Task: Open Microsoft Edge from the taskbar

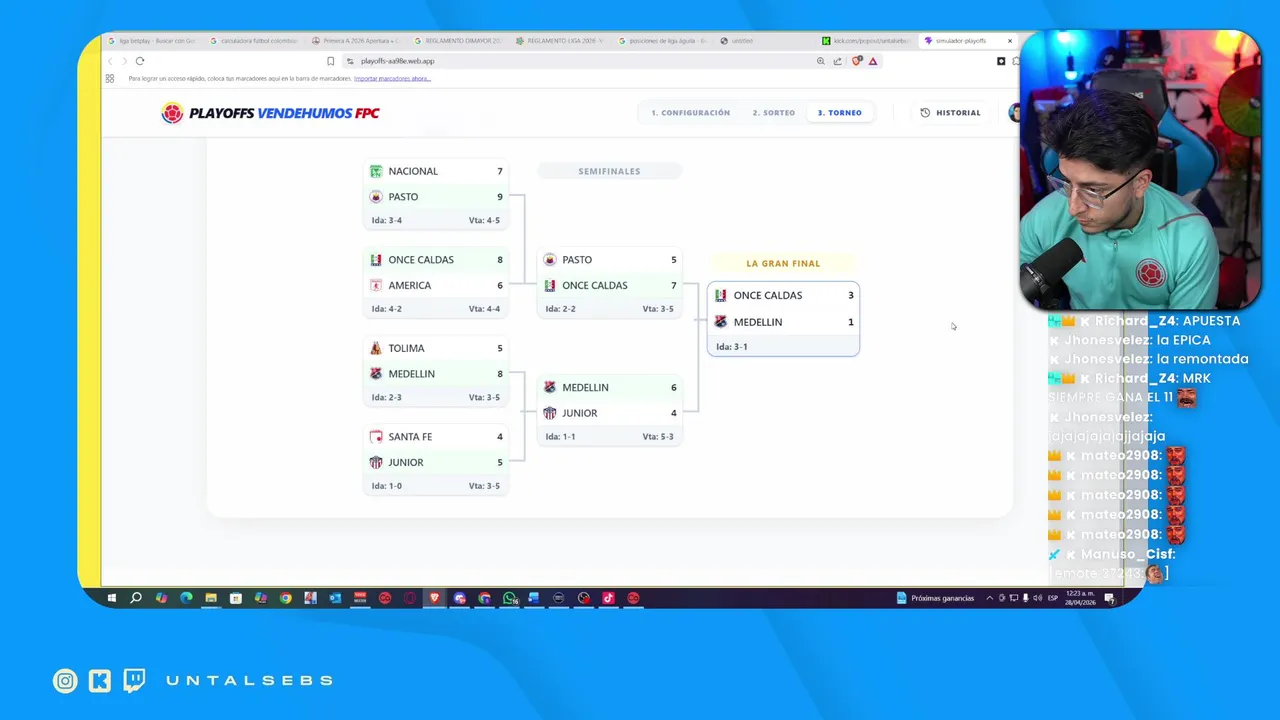Action: (x=186, y=598)
